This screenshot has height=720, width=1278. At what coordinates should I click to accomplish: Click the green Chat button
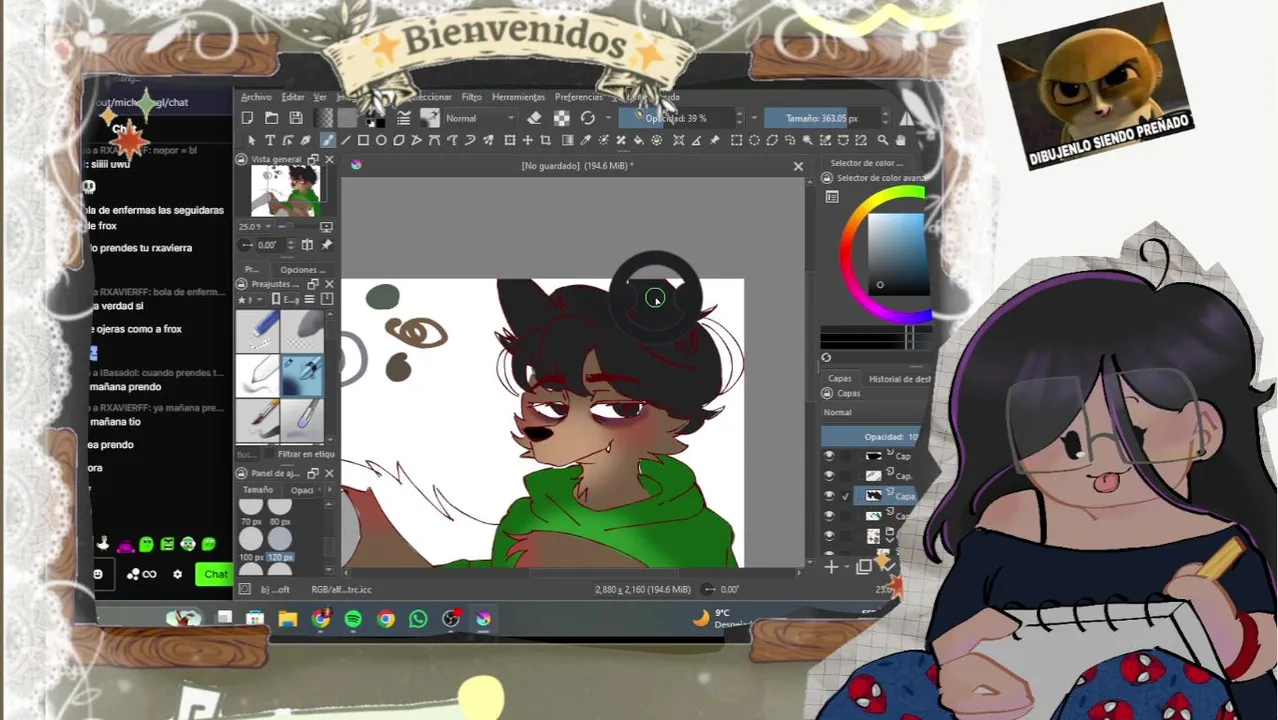coord(216,574)
